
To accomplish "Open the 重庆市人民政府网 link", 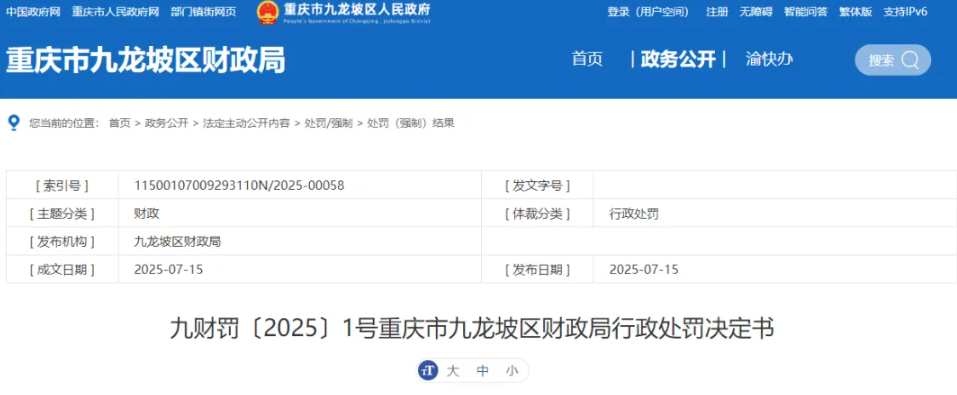I will 115,12.
